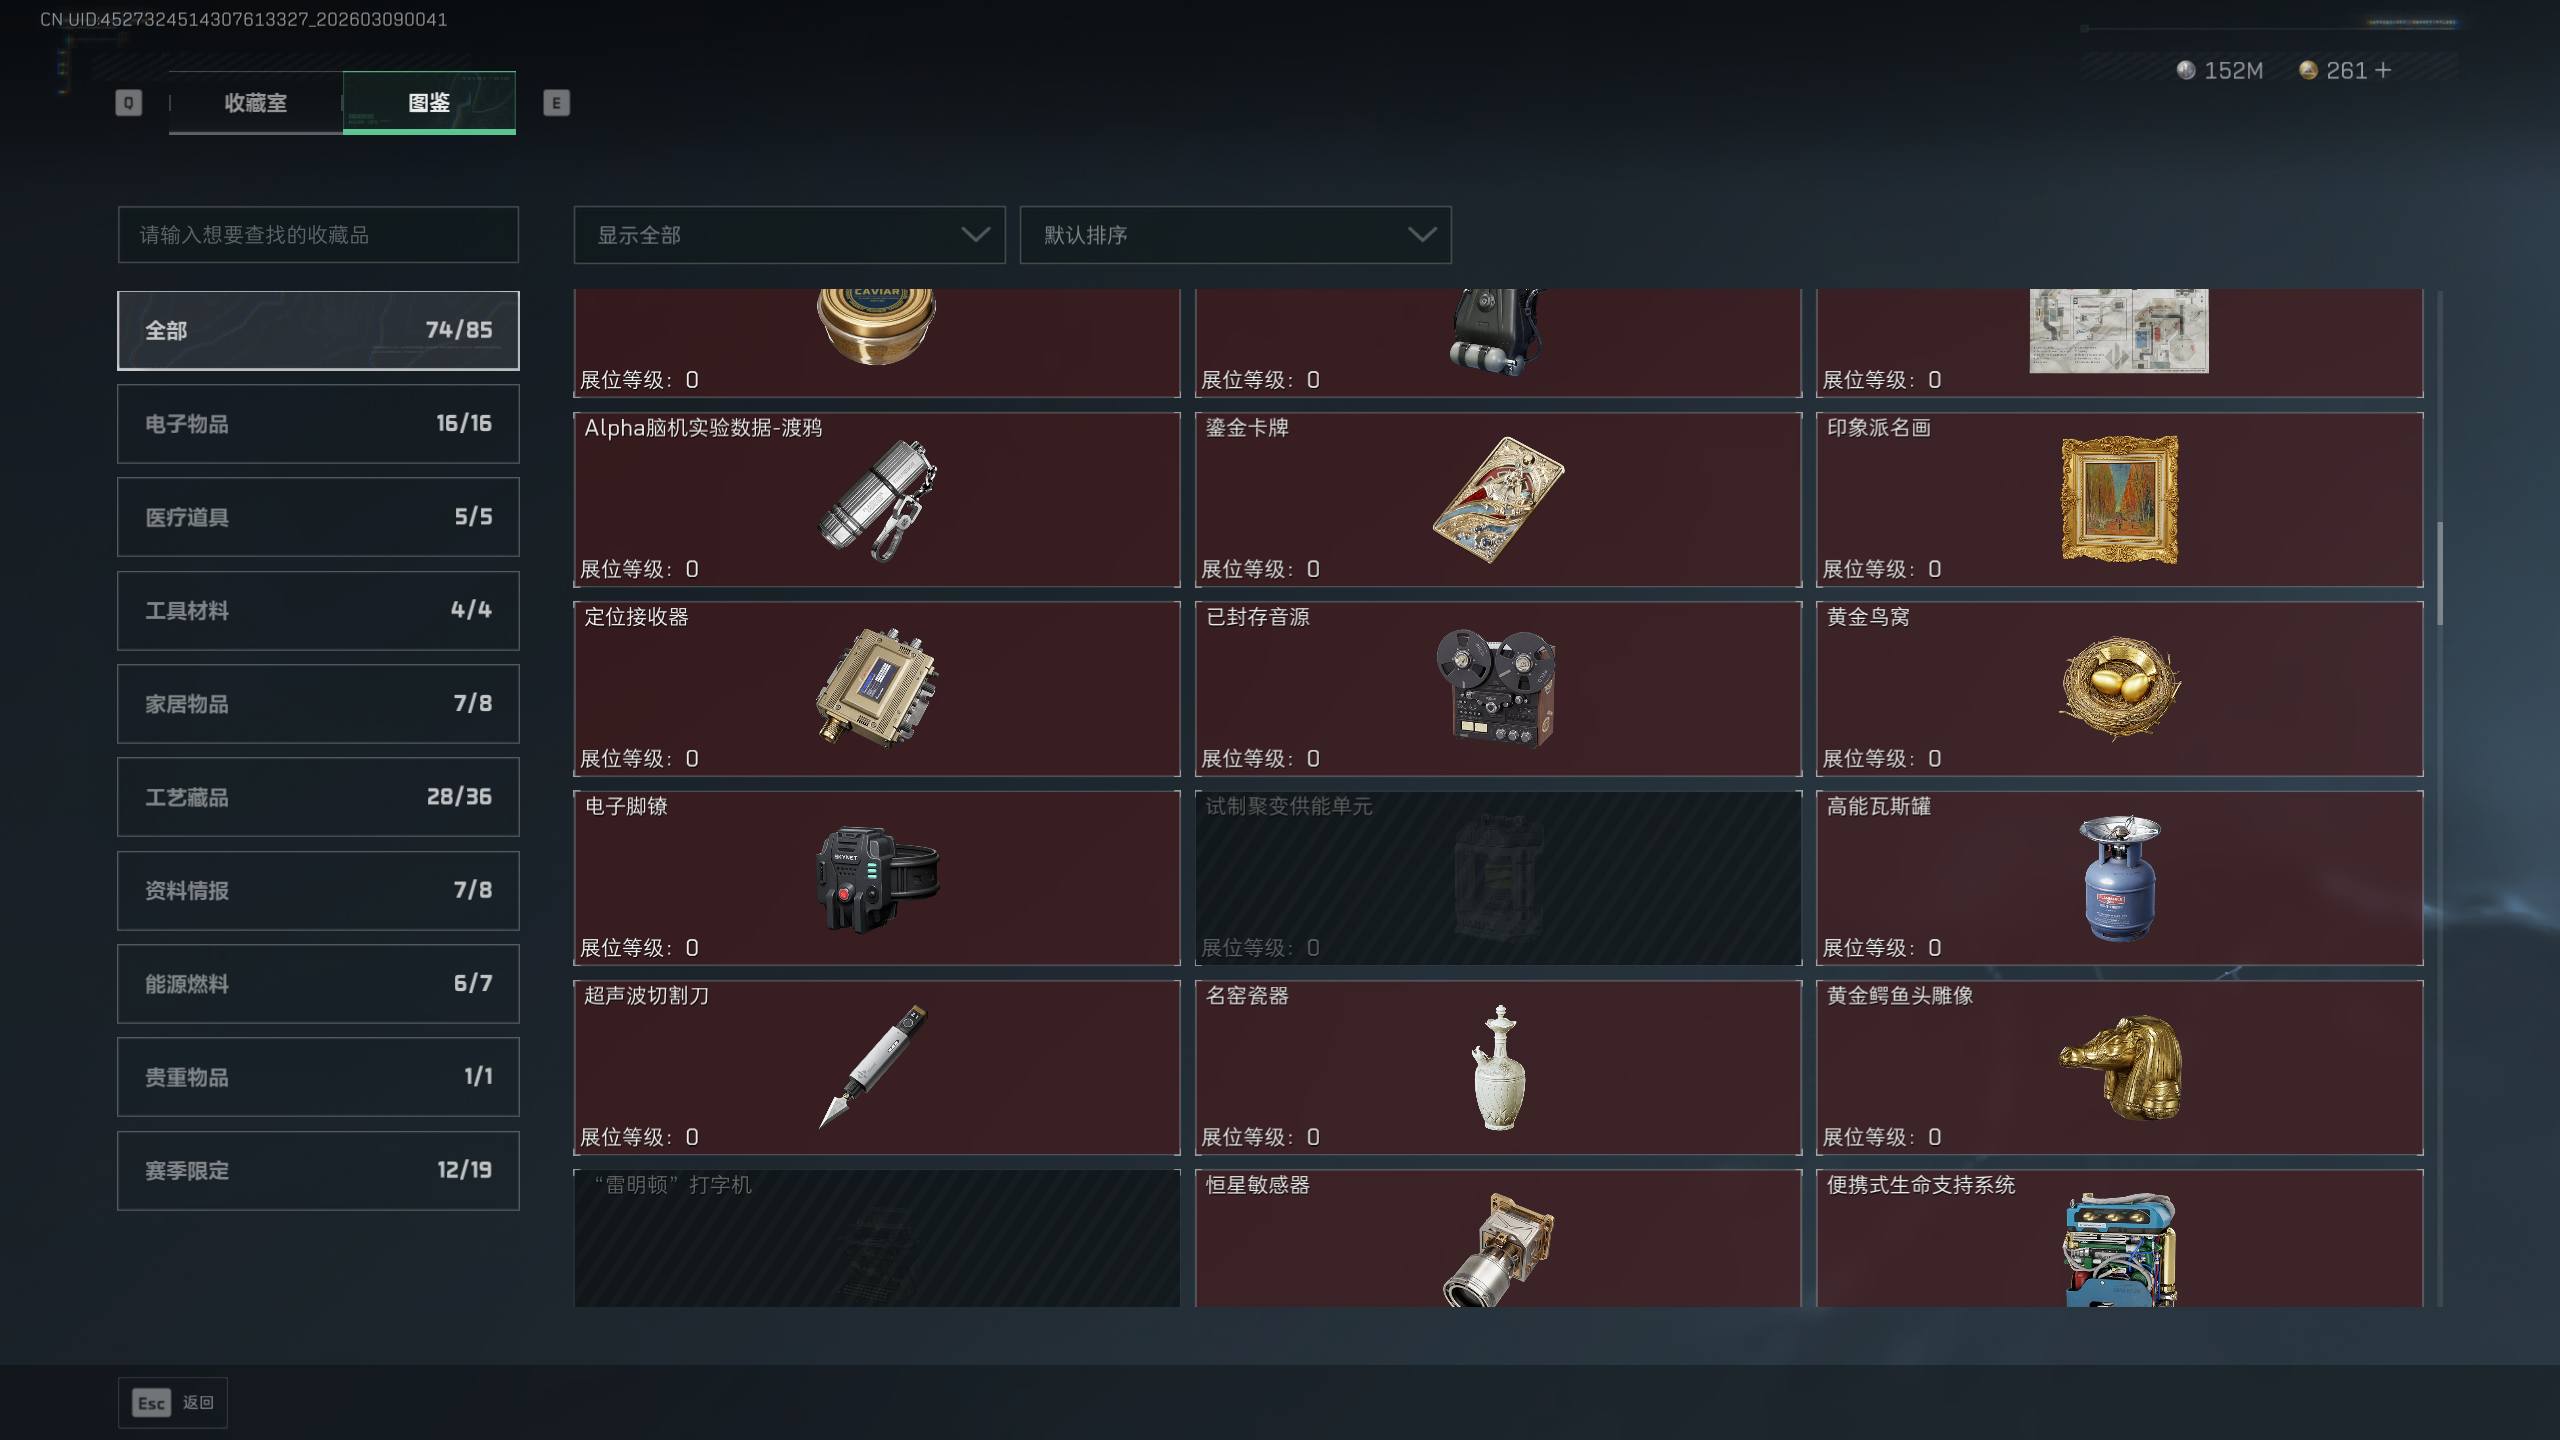Filter by 电子物品 category

(x=318, y=424)
